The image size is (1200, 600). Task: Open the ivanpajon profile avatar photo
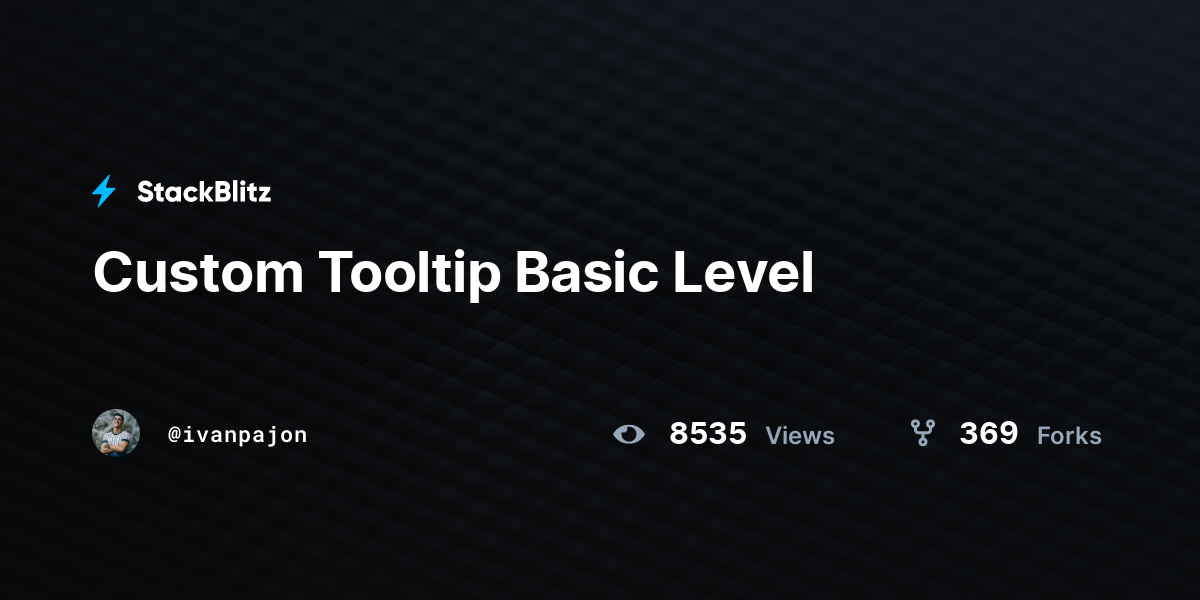116,433
